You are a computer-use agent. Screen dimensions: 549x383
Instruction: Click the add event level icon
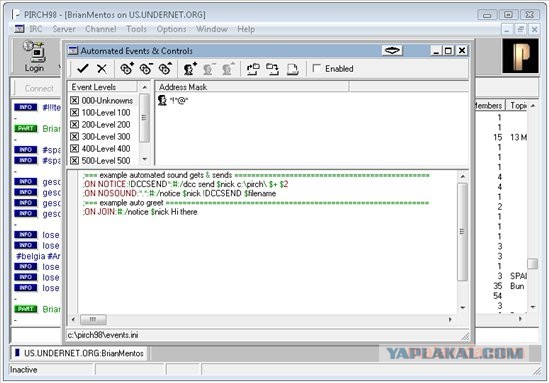tap(127, 69)
